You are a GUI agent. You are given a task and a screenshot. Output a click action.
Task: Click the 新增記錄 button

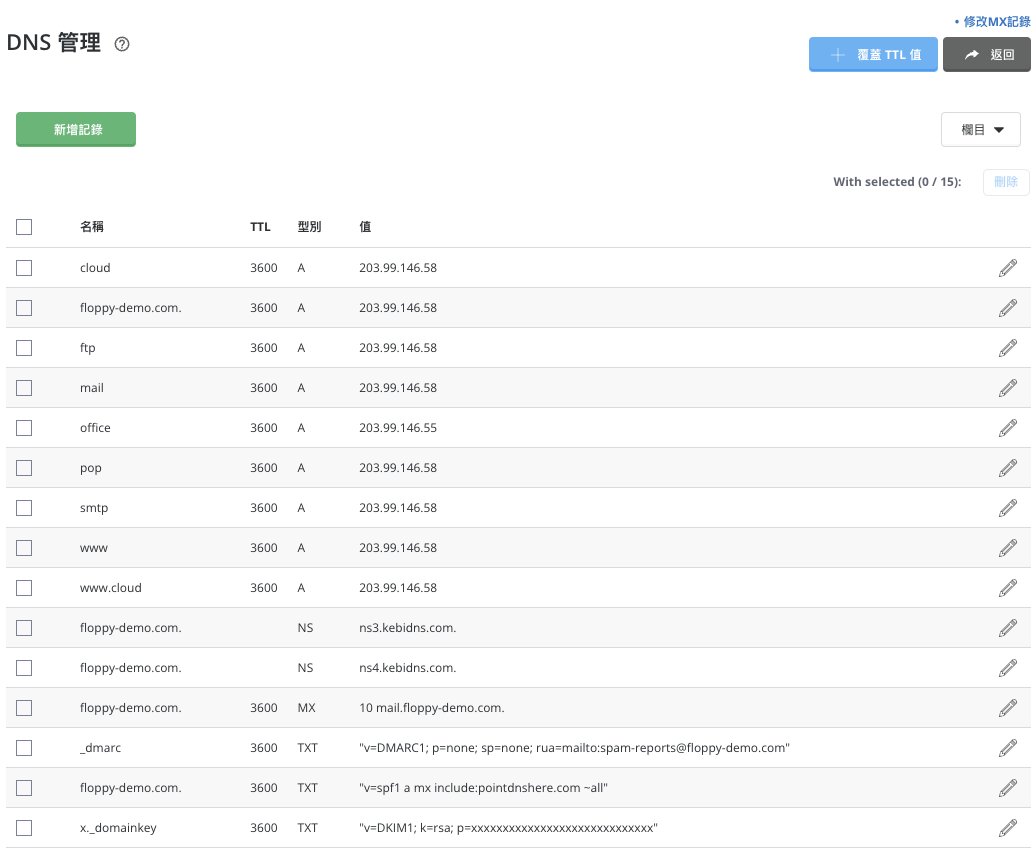76,130
